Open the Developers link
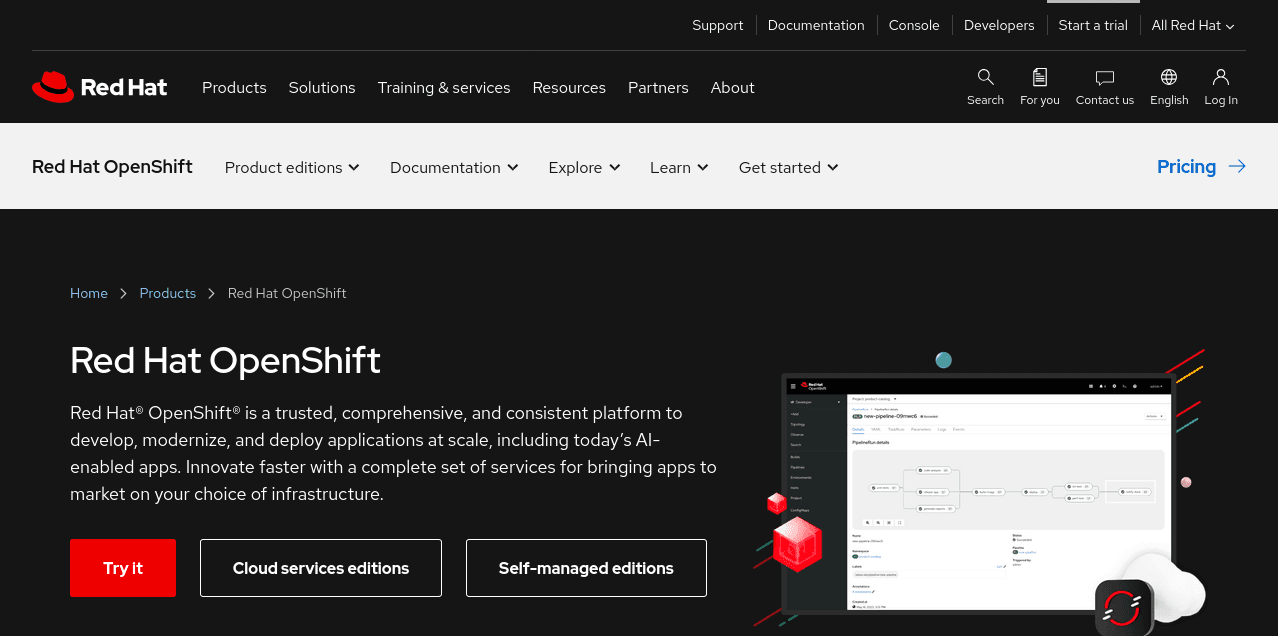This screenshot has height=636, width=1278. (999, 25)
